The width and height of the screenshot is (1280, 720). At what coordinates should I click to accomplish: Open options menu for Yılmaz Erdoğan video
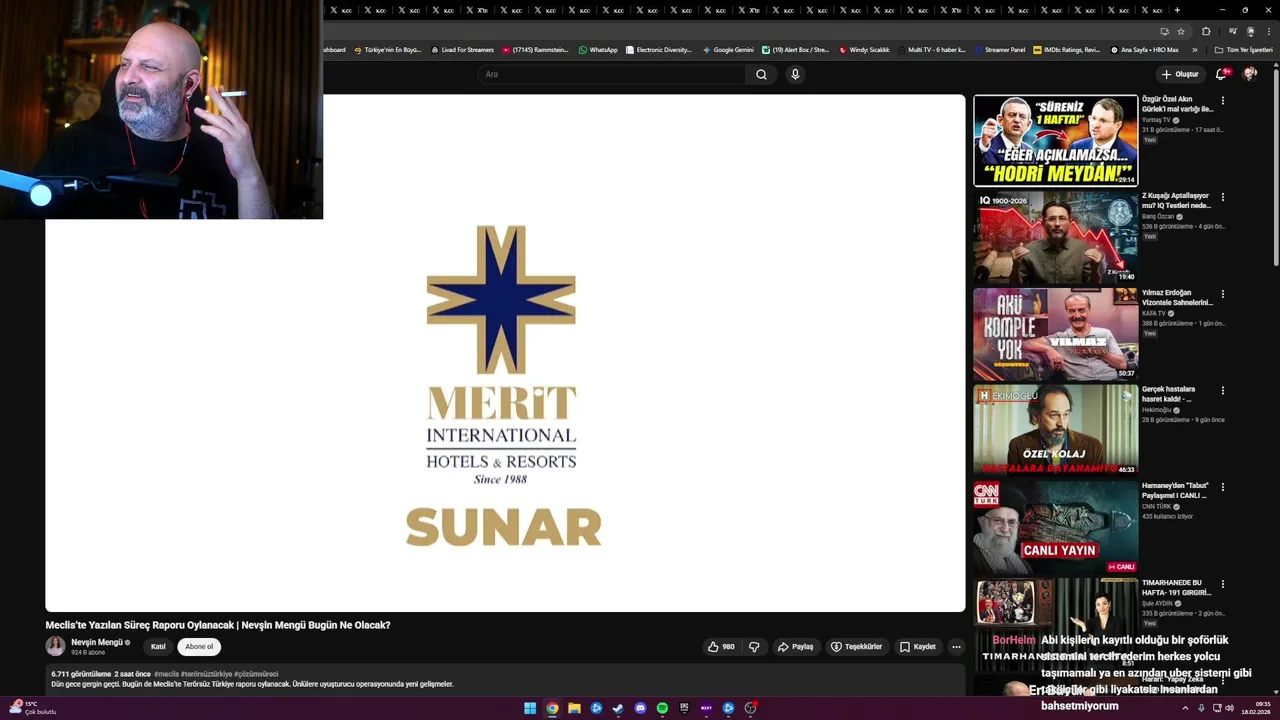[1222, 294]
